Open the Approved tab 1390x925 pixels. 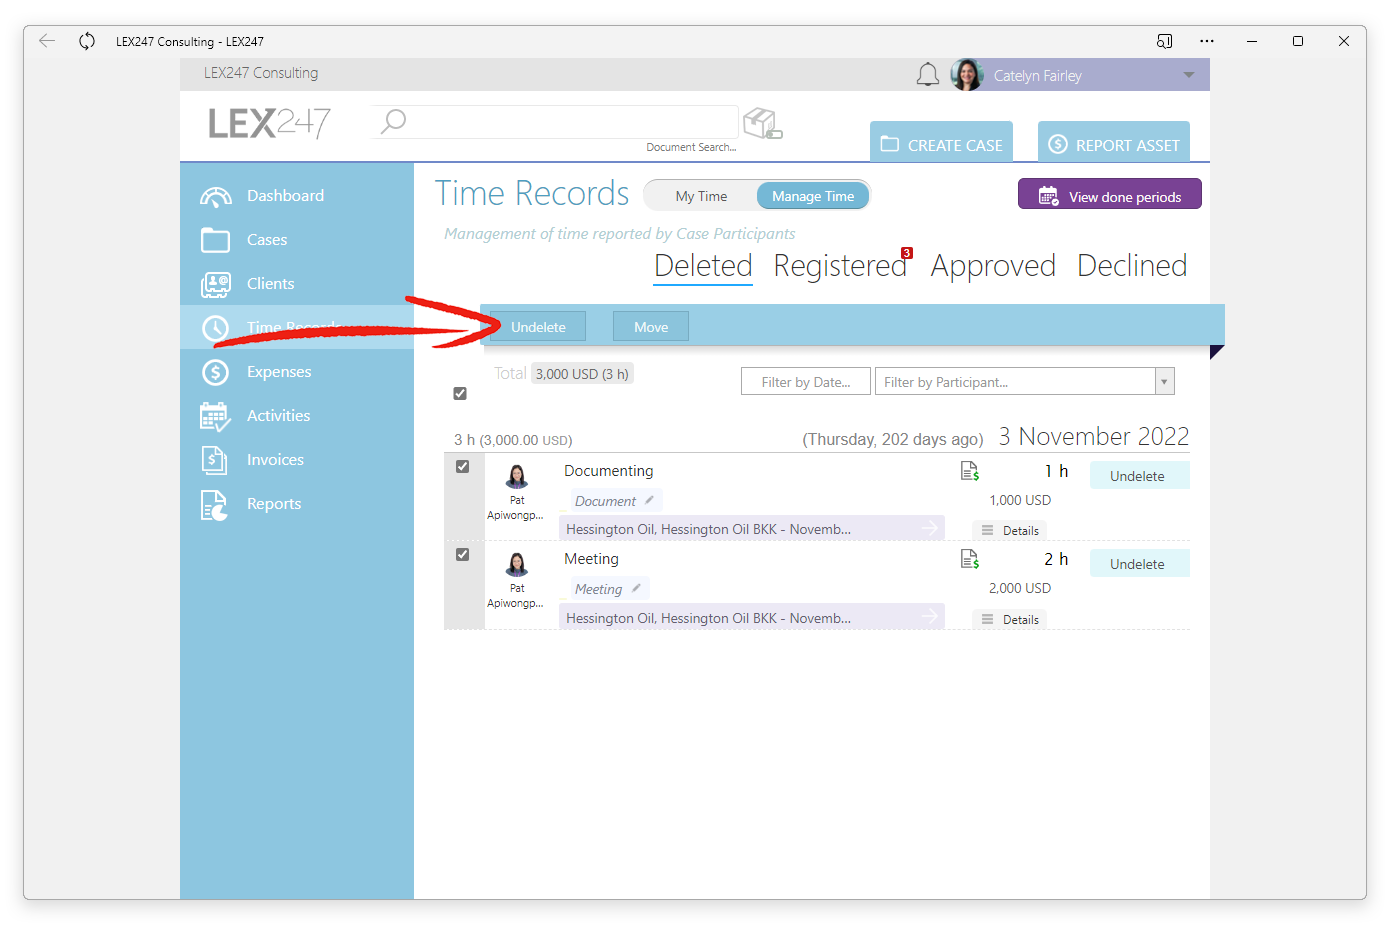click(993, 266)
